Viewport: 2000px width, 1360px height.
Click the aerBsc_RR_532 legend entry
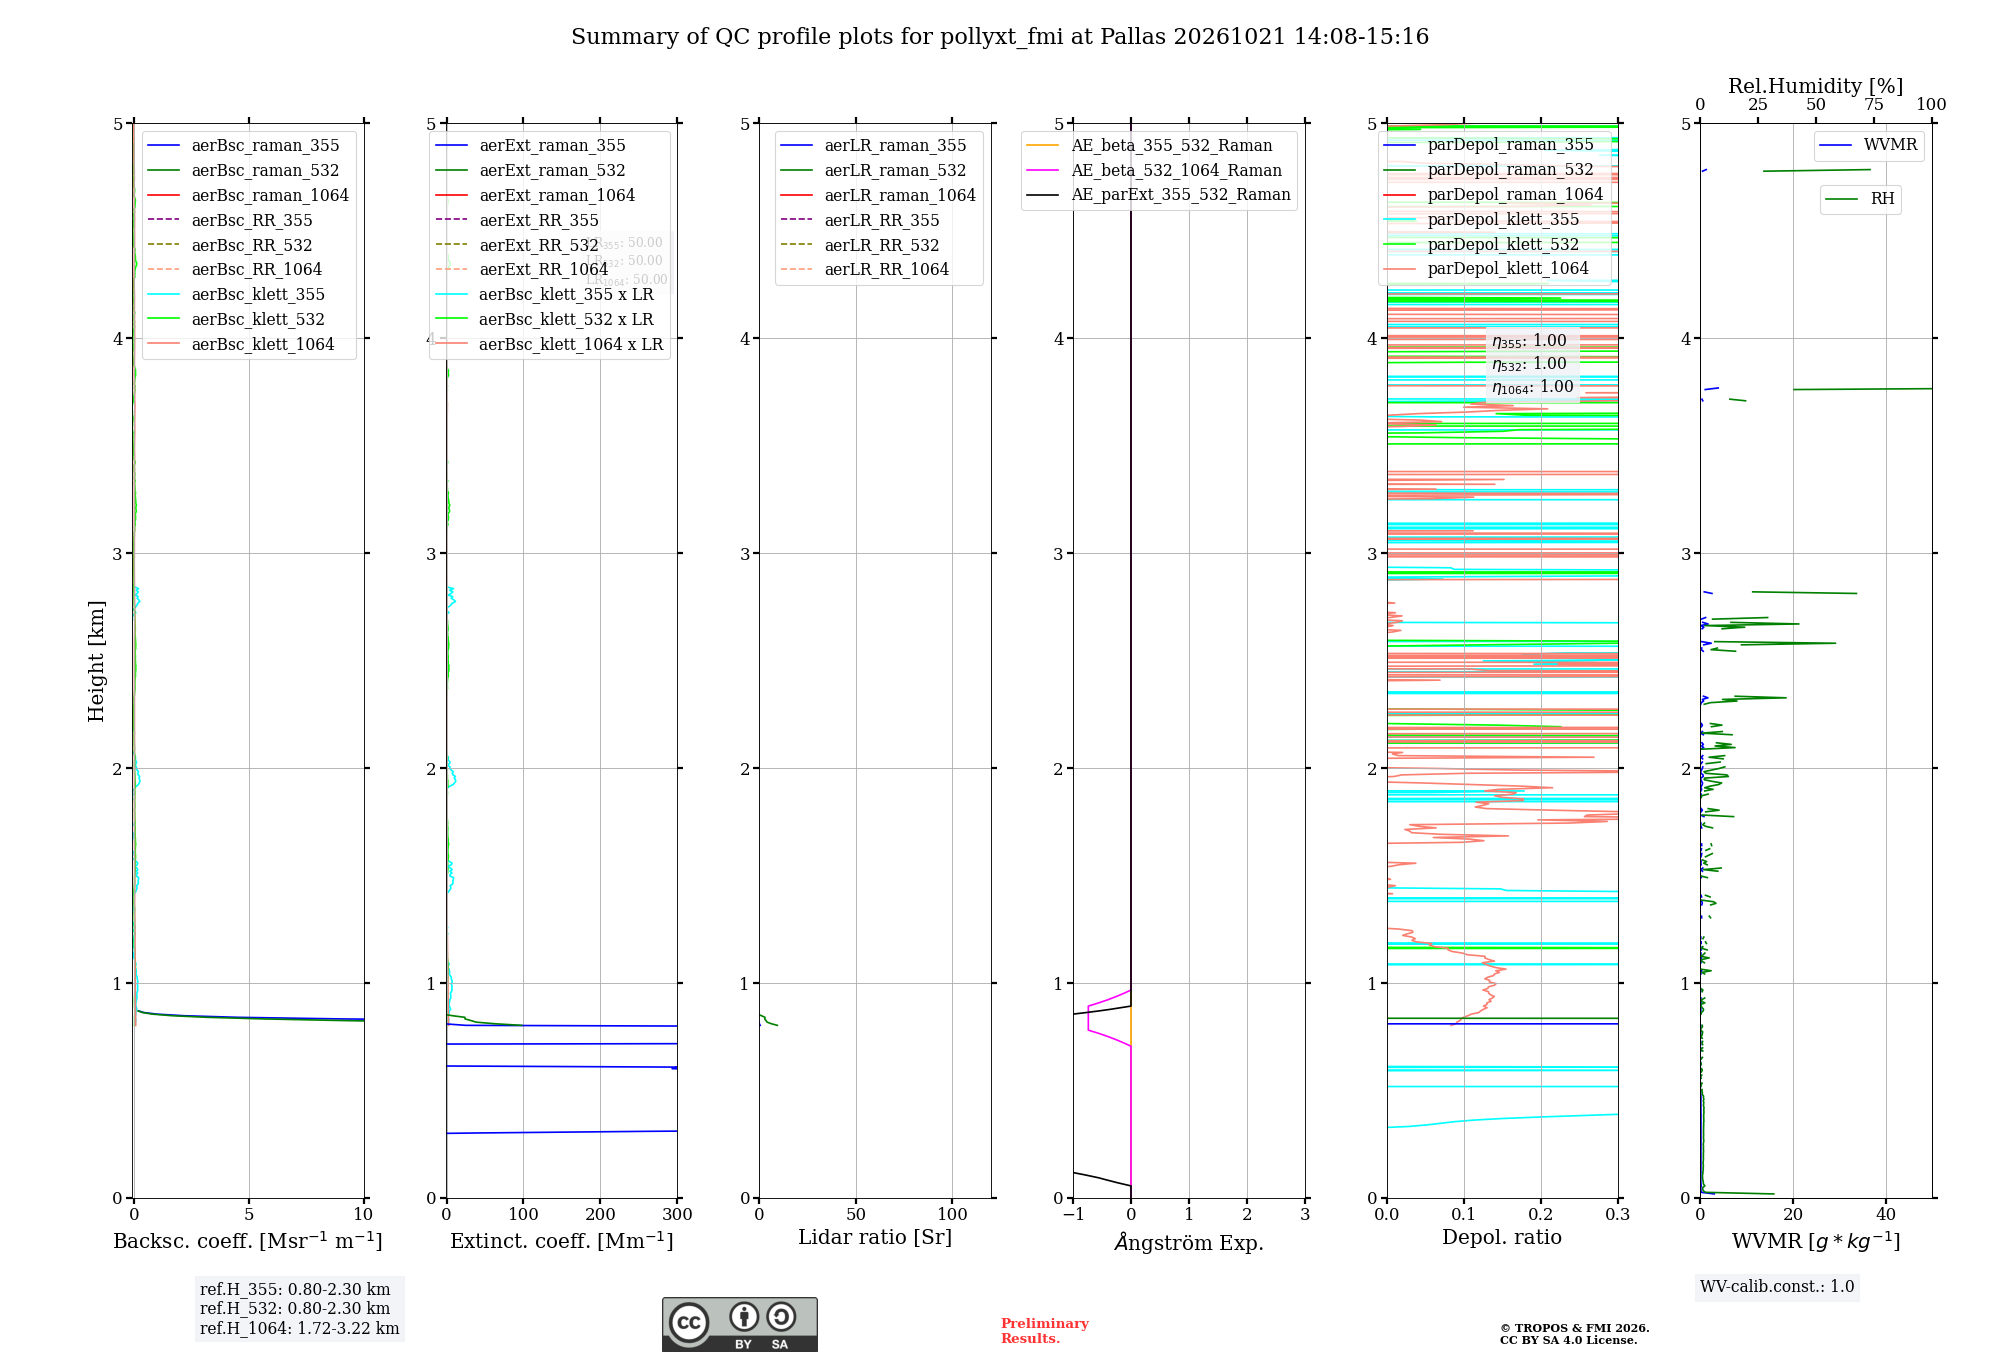point(230,246)
